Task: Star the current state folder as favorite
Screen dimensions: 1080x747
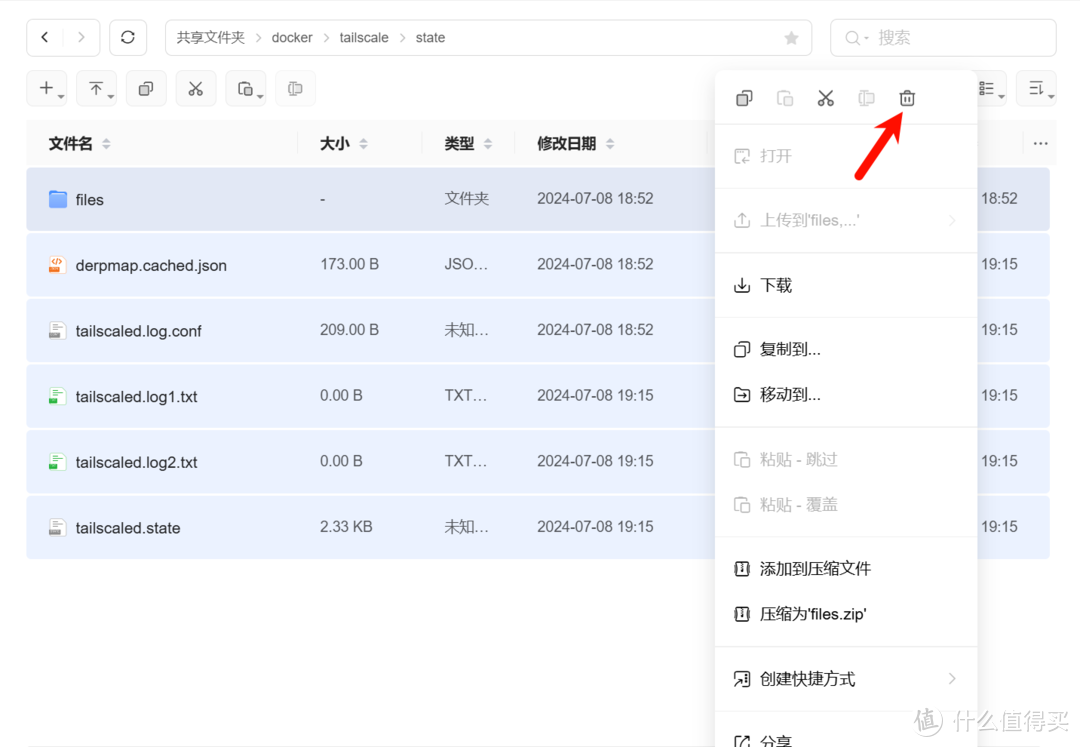Action: click(790, 37)
